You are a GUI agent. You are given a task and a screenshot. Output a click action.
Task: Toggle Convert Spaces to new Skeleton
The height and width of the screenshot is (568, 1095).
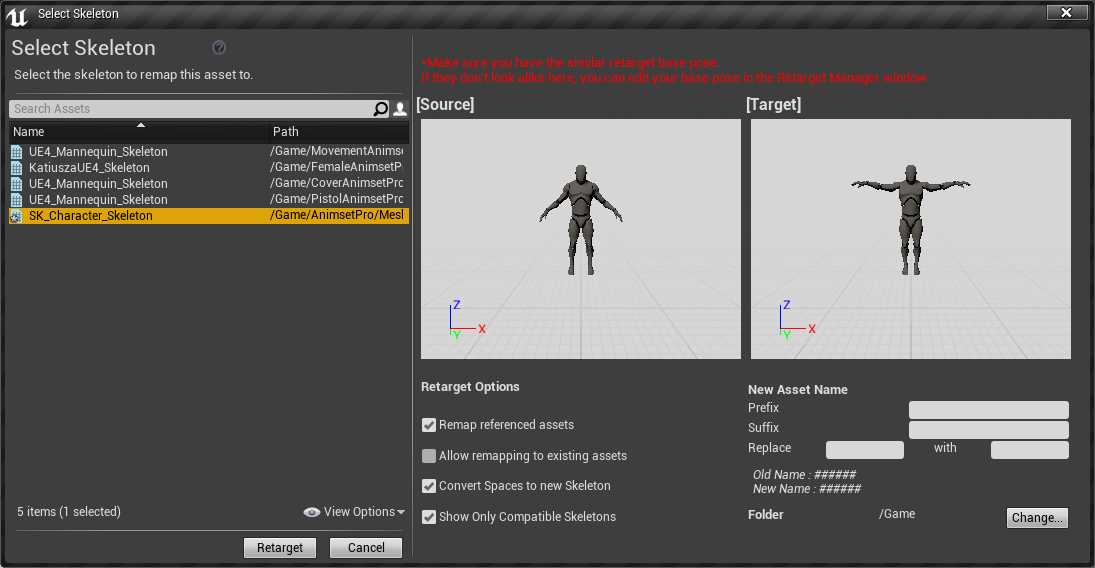coord(429,486)
